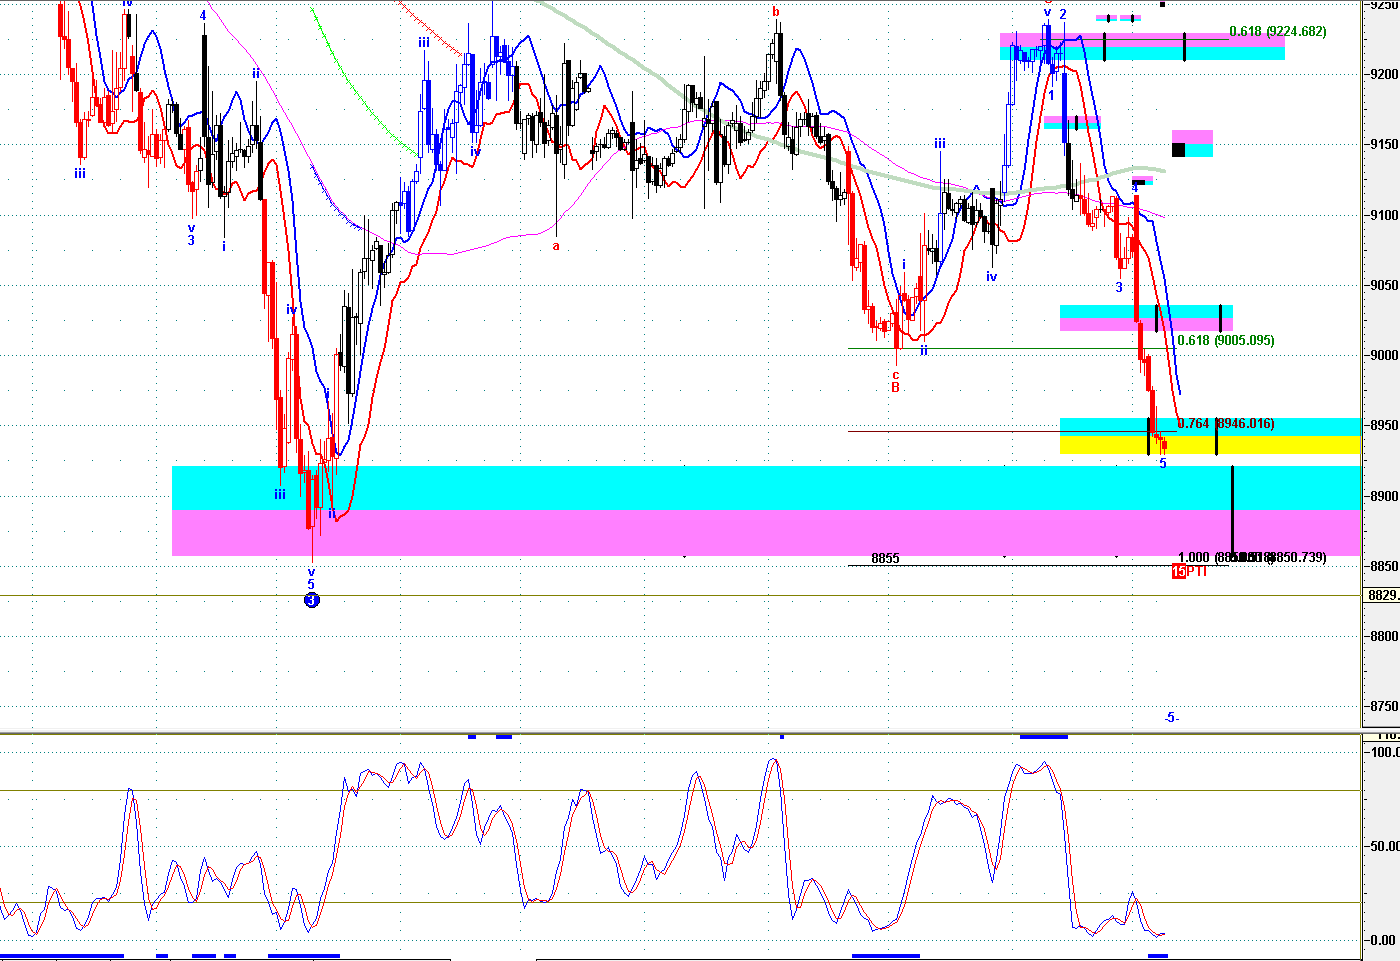Select the 8855 horizontal level label
The height and width of the screenshot is (961, 1400).
885,559
